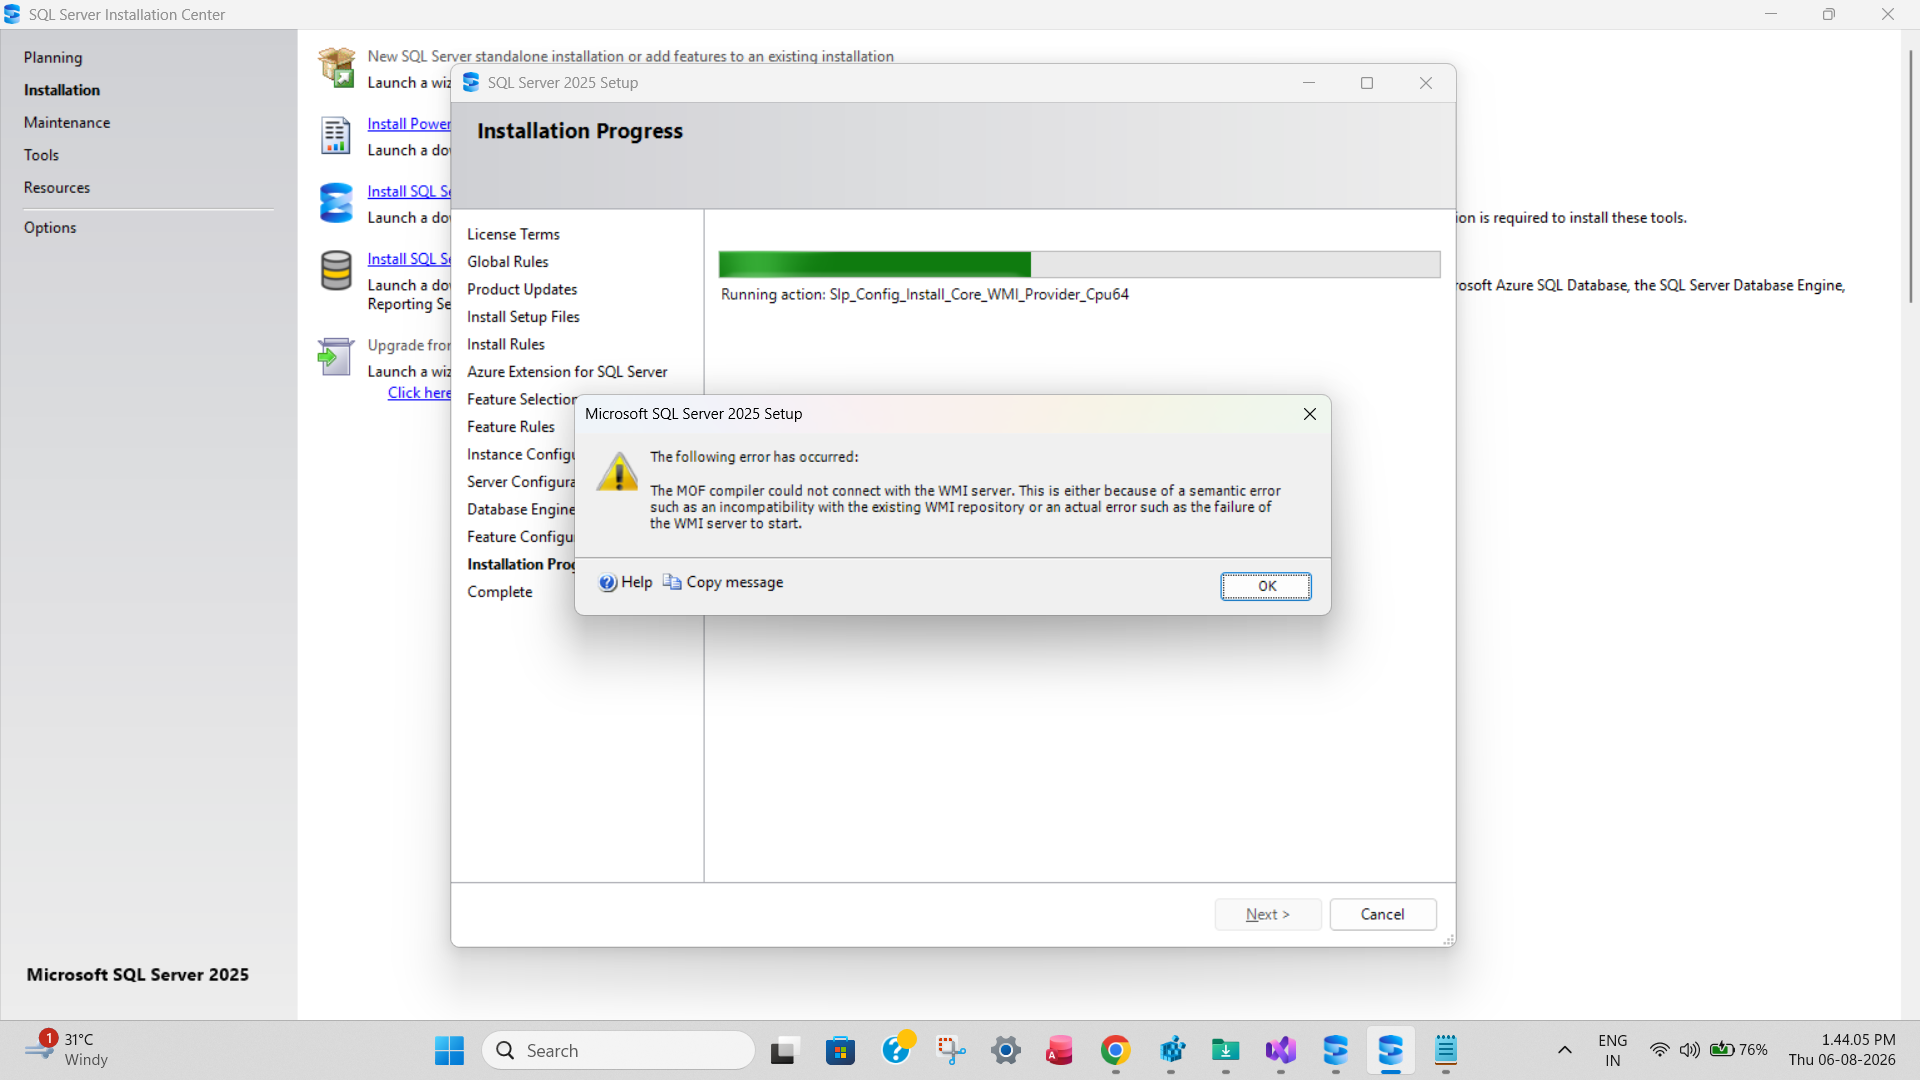Click the battery 76% tray indicator
Viewport: 1920px width, 1080px height.
coord(1739,1050)
